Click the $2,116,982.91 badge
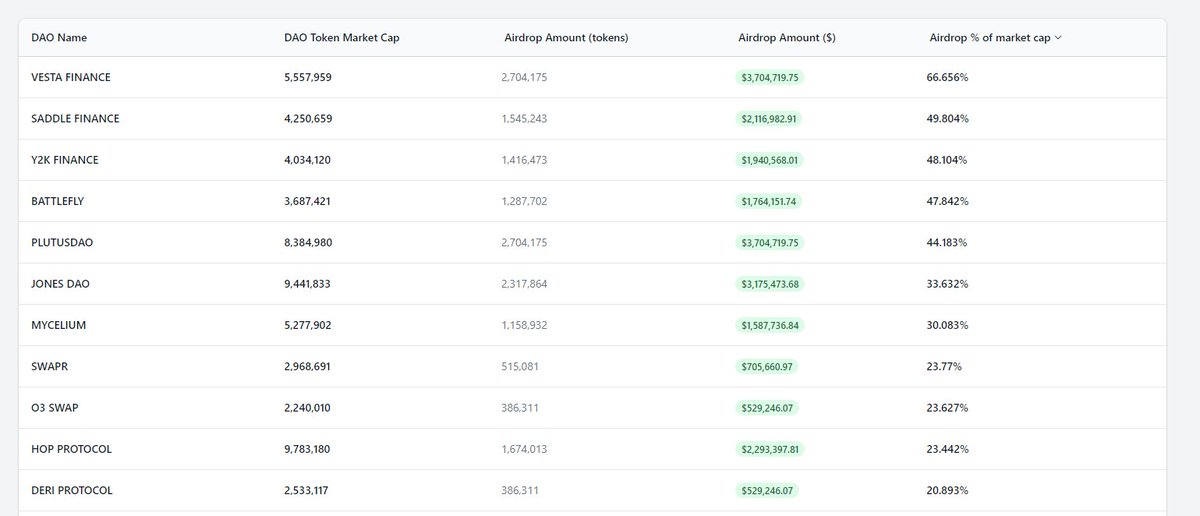This screenshot has width=1200, height=516. pyautogui.click(x=768, y=119)
